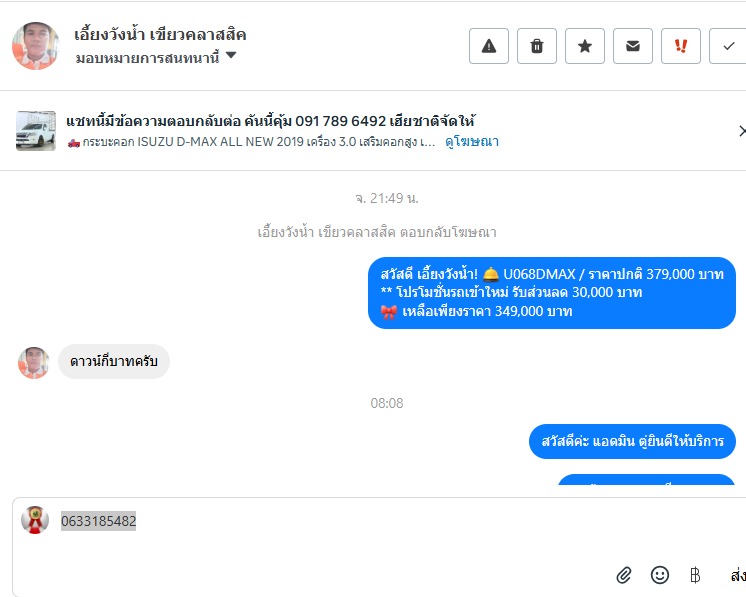Image resolution: width=746 pixels, height=597 pixels.
Task: Click the customer's ดาวน์กี่บาทครับ message
Action: point(113,362)
